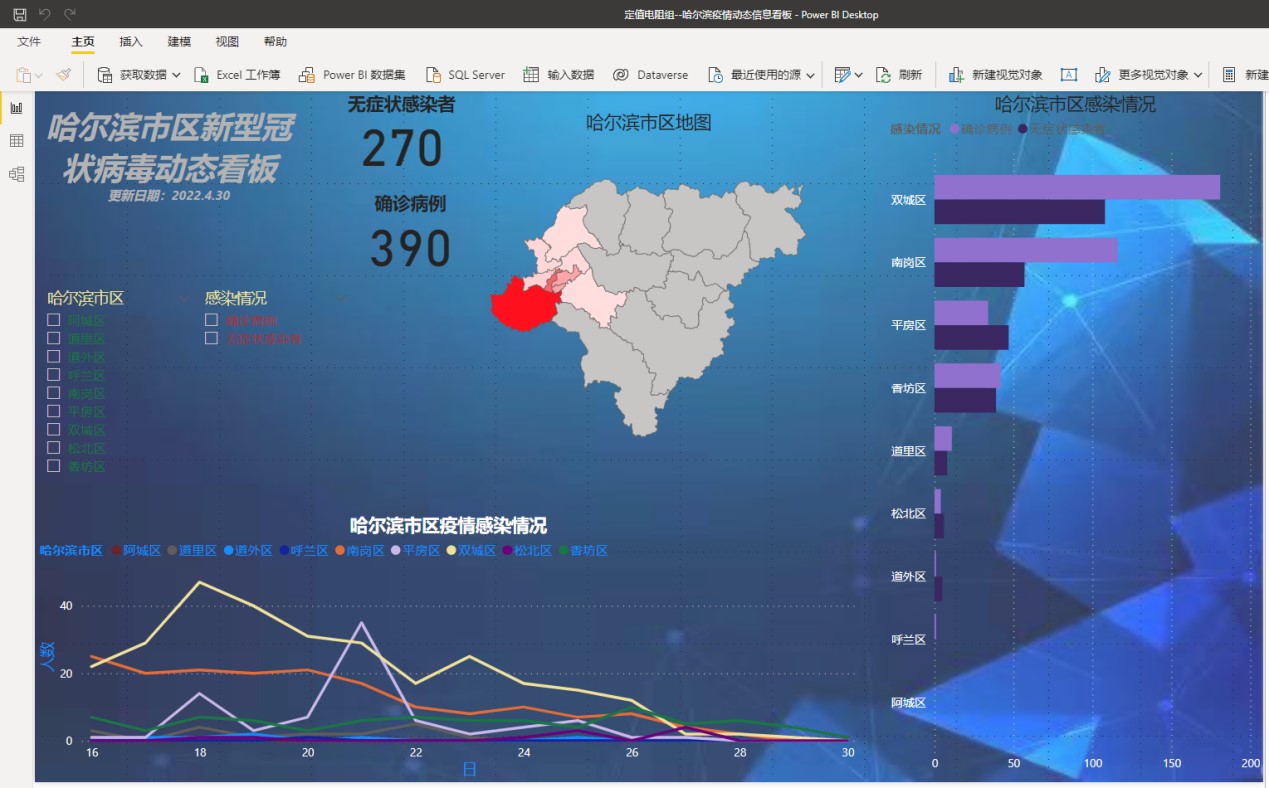The image size is (1269, 788).
Task: Click the red highlighted district on map
Action: tap(520, 303)
